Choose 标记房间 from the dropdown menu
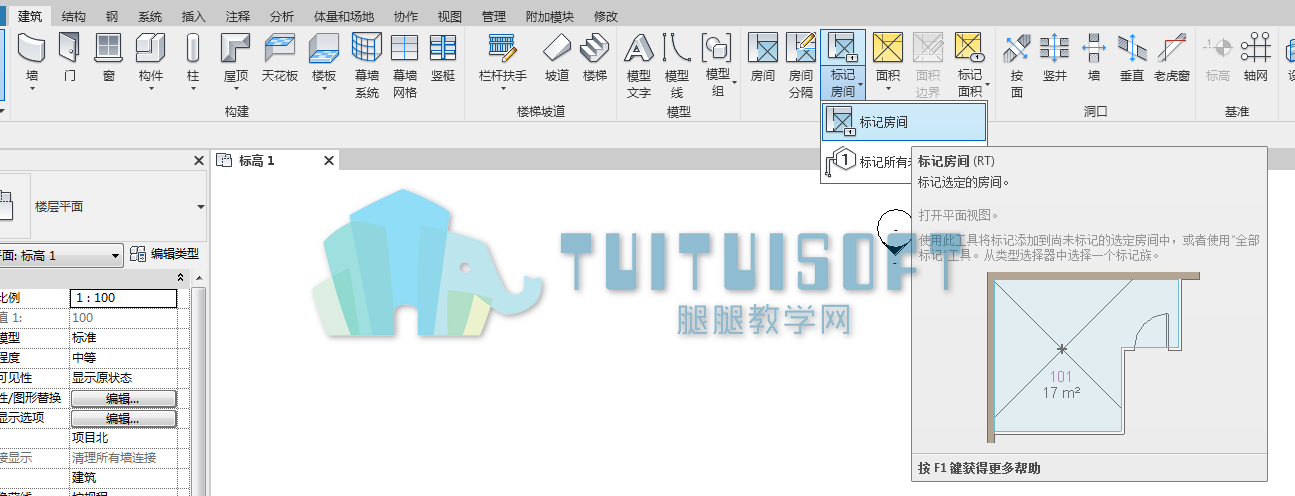 (x=904, y=122)
